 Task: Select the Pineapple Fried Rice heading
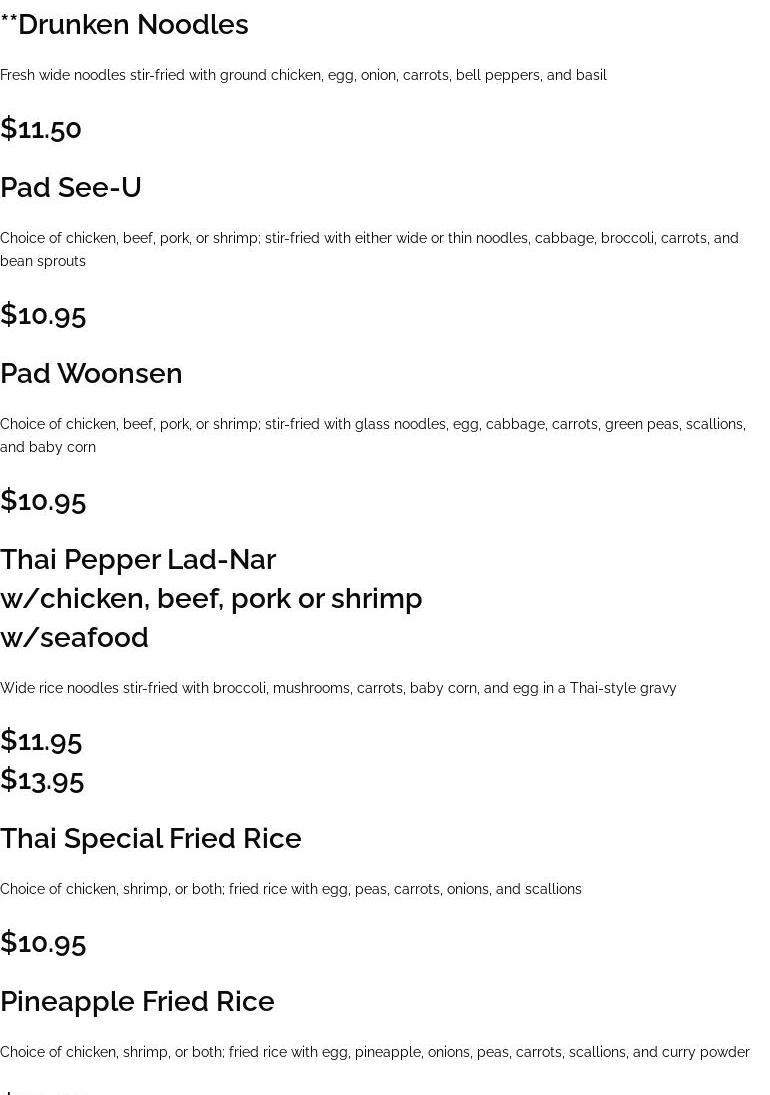click(137, 1002)
